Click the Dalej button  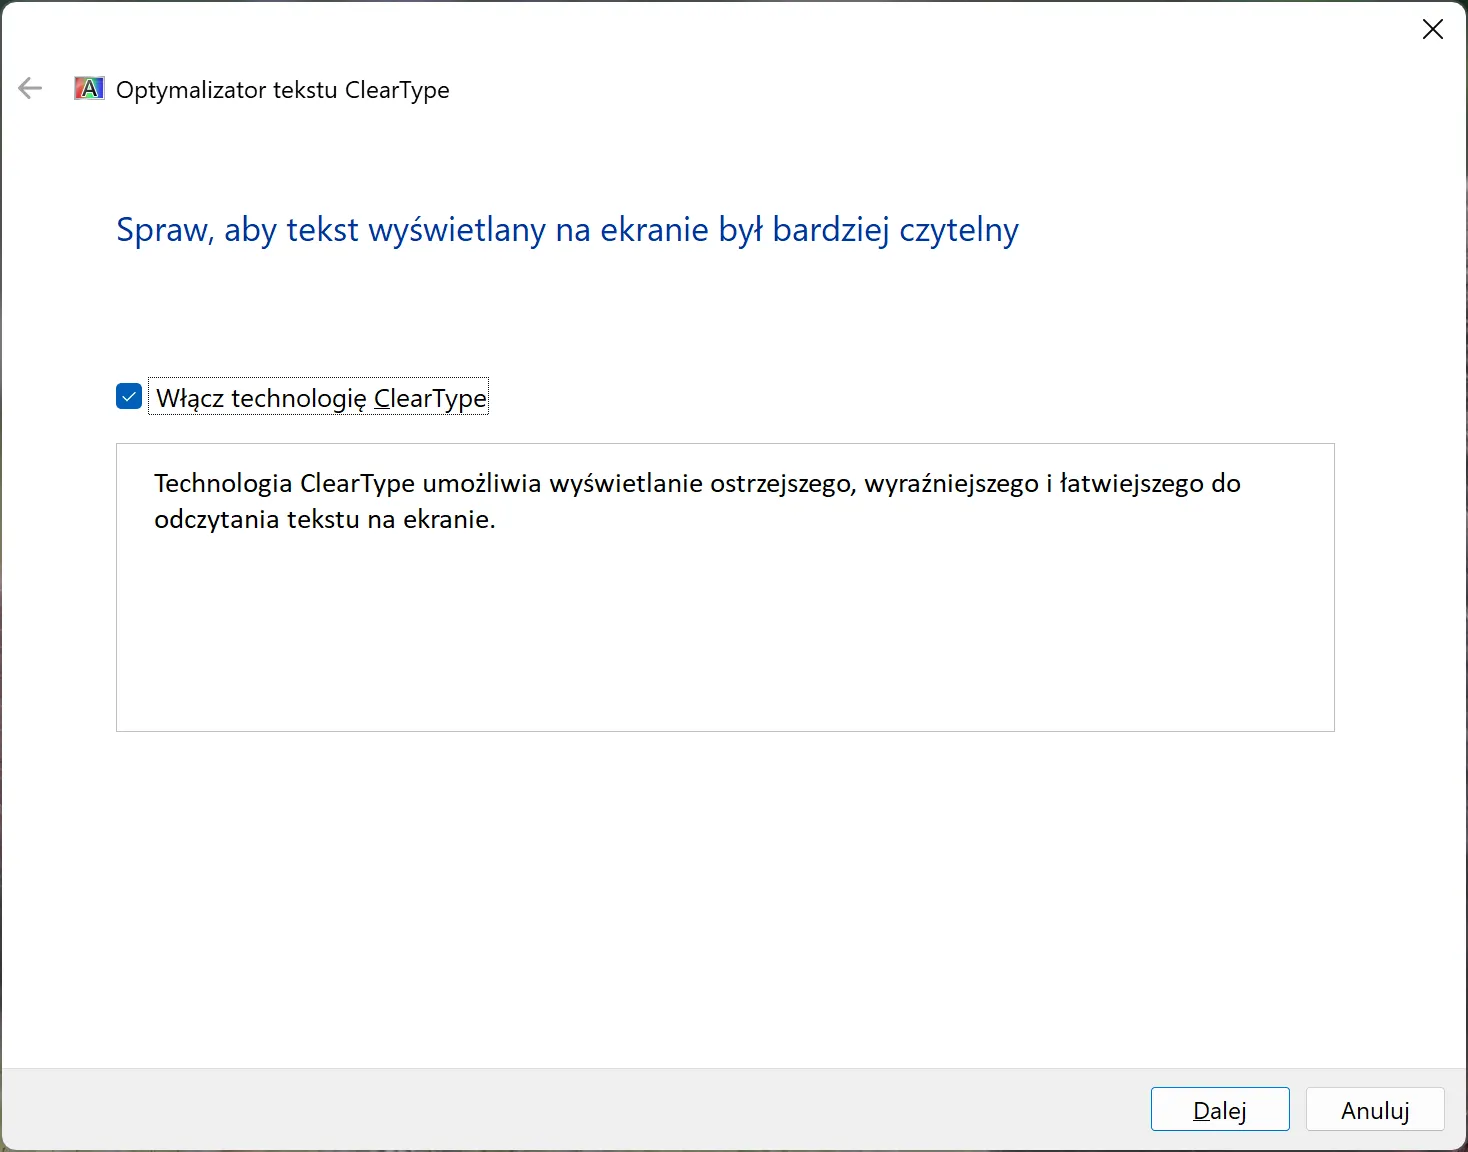1220,1109
